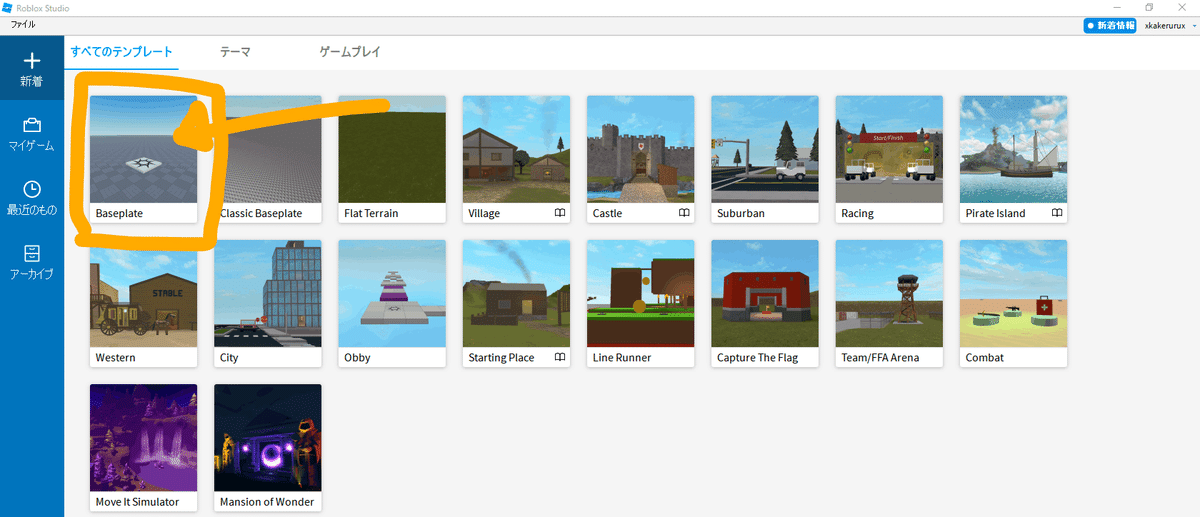Select the Combat template thumbnail
The width and height of the screenshot is (1200, 517).
(1013, 293)
